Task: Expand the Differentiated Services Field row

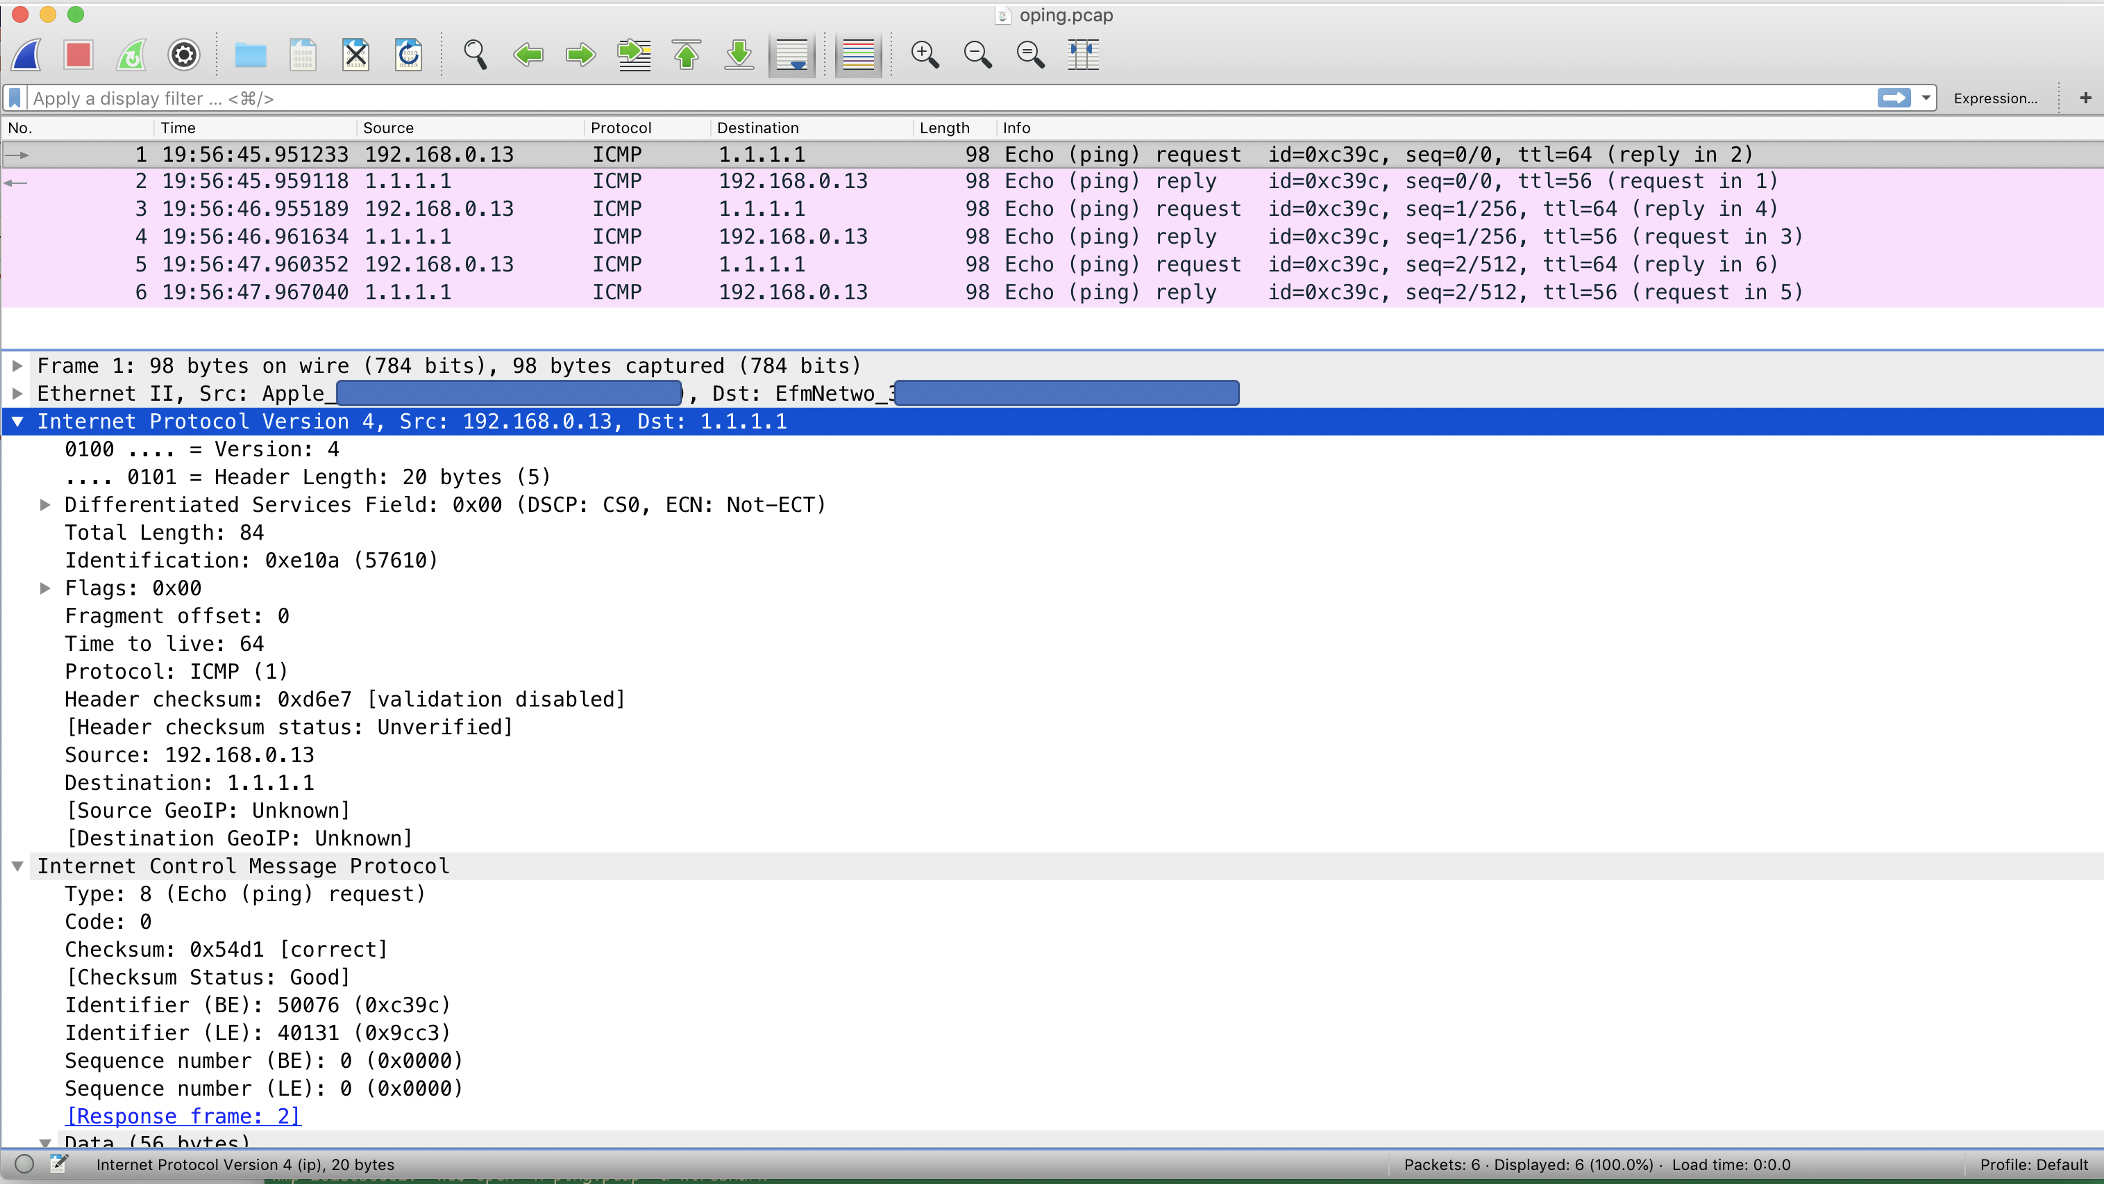Action: 45,505
